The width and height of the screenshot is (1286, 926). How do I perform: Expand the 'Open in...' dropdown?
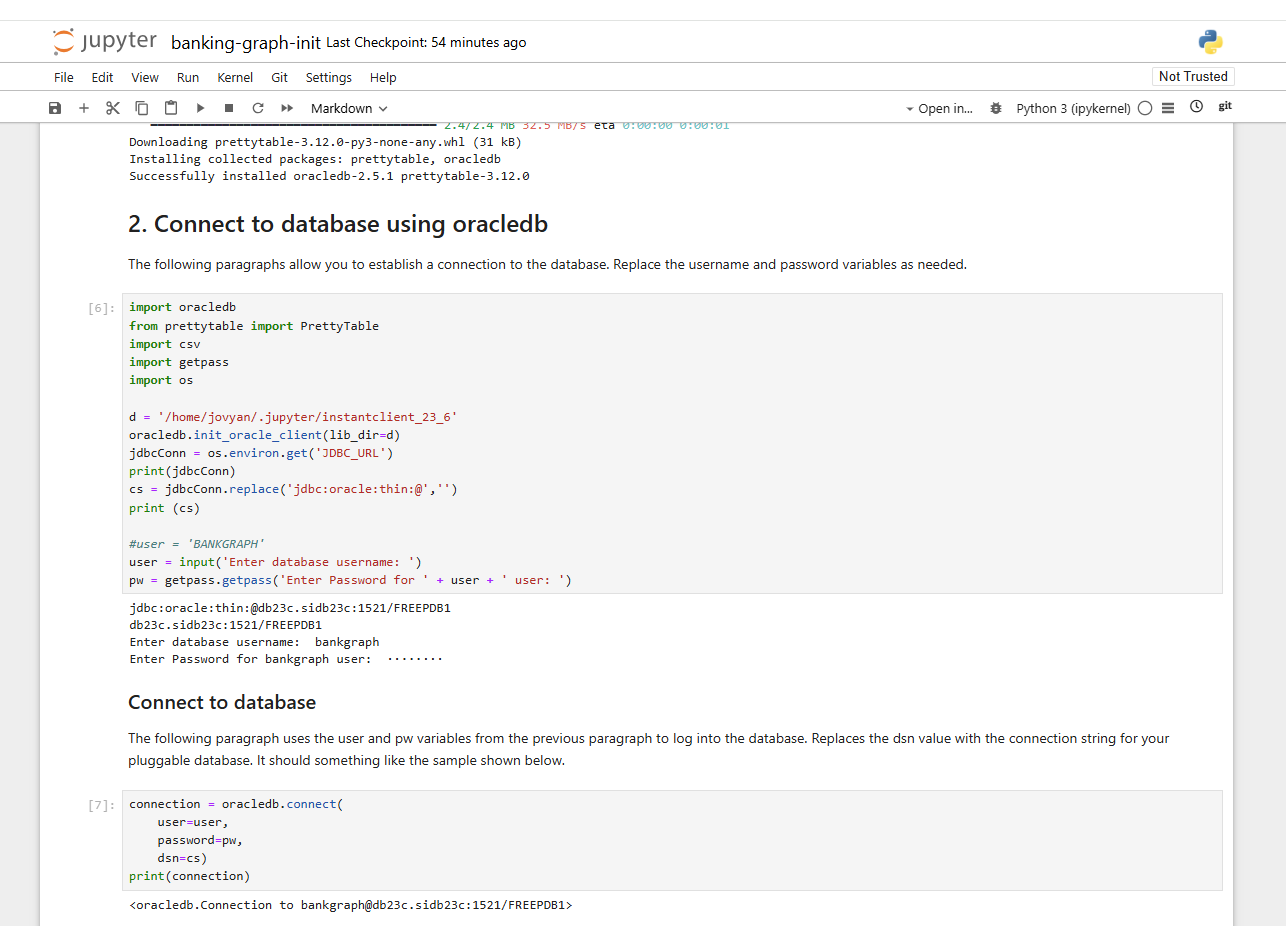point(939,108)
